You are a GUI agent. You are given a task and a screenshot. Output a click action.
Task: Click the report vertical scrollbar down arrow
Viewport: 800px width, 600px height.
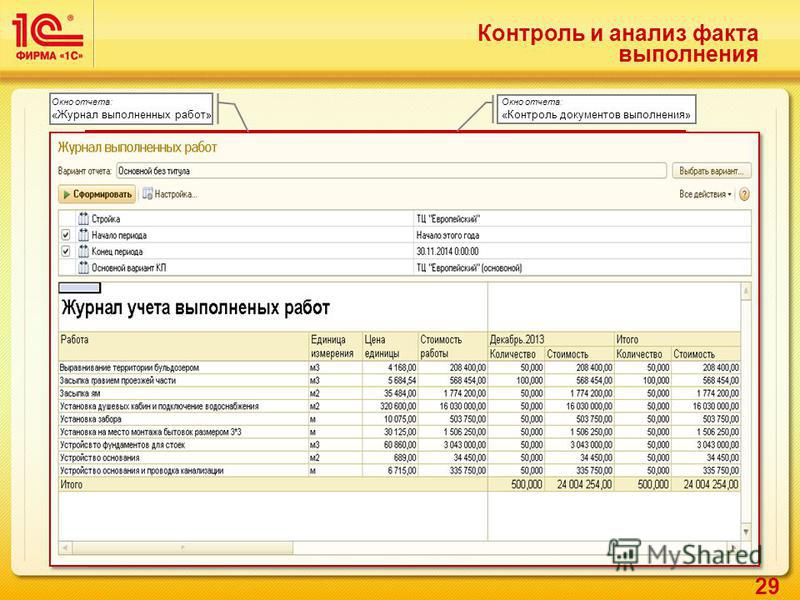(x=746, y=532)
